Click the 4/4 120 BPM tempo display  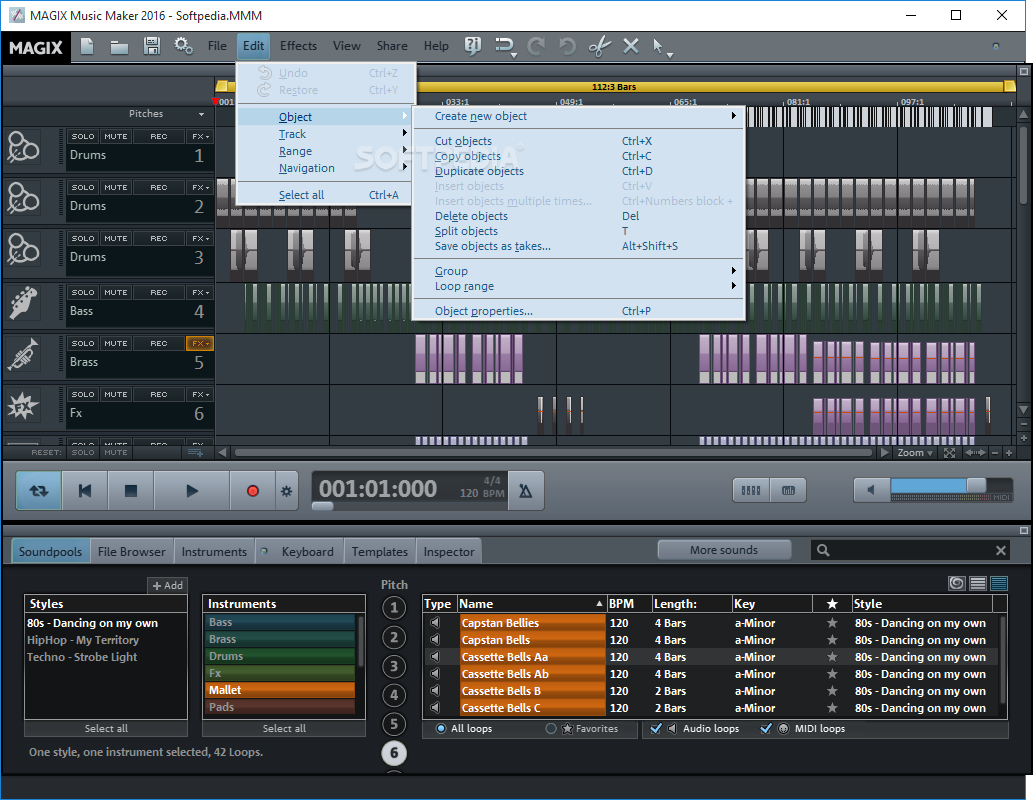pos(482,487)
